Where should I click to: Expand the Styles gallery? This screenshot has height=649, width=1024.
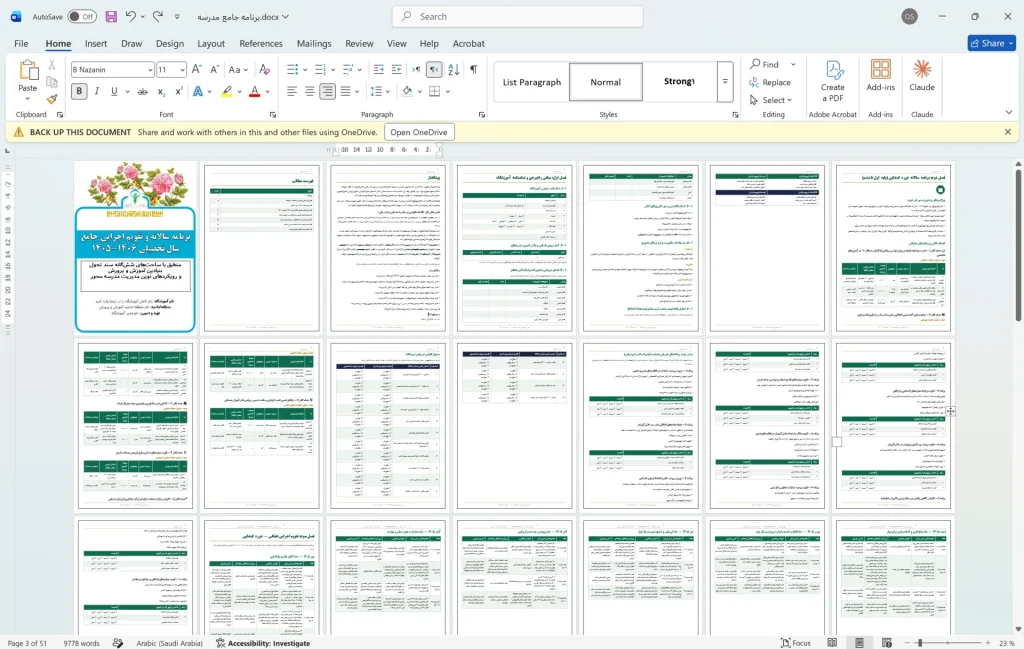[x=725, y=82]
